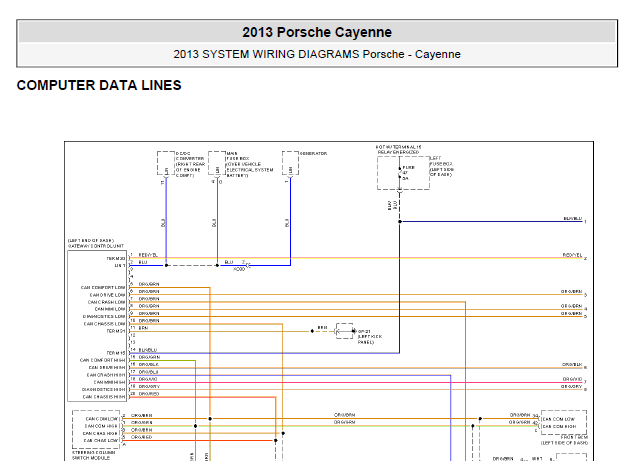
Task: Click the ORG/BLK label at the right edge
Action: (572, 365)
